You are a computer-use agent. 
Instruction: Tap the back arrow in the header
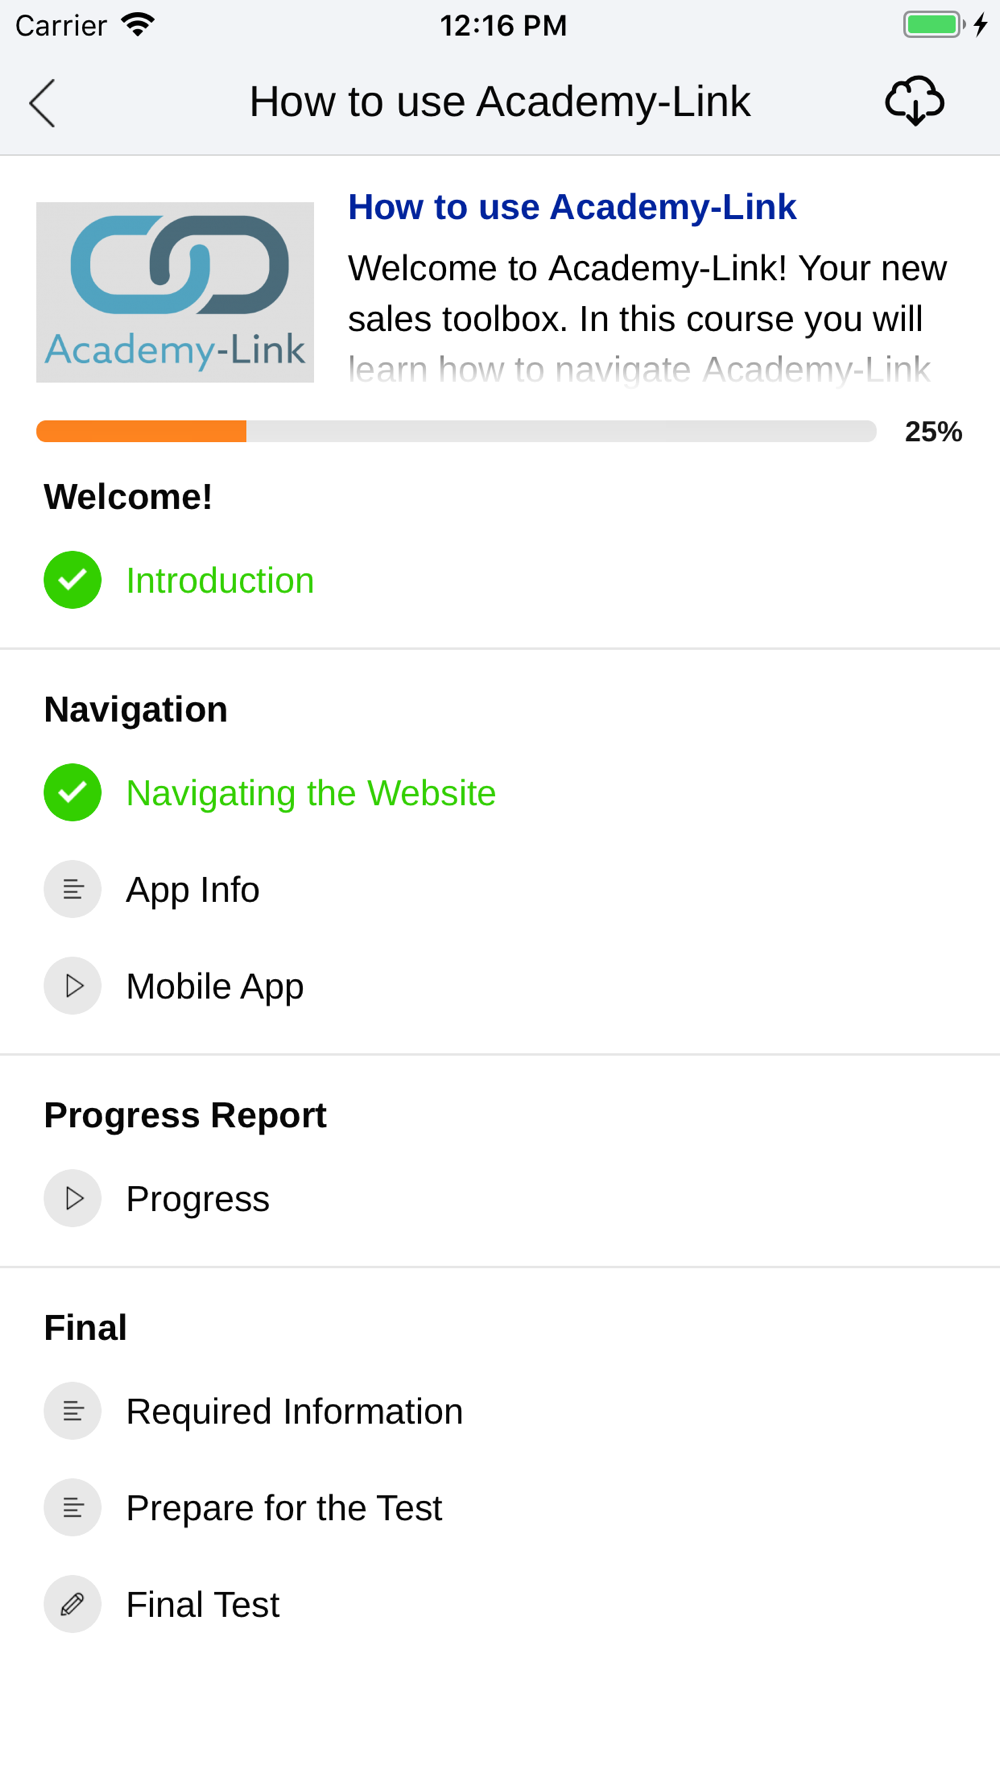pos(42,103)
